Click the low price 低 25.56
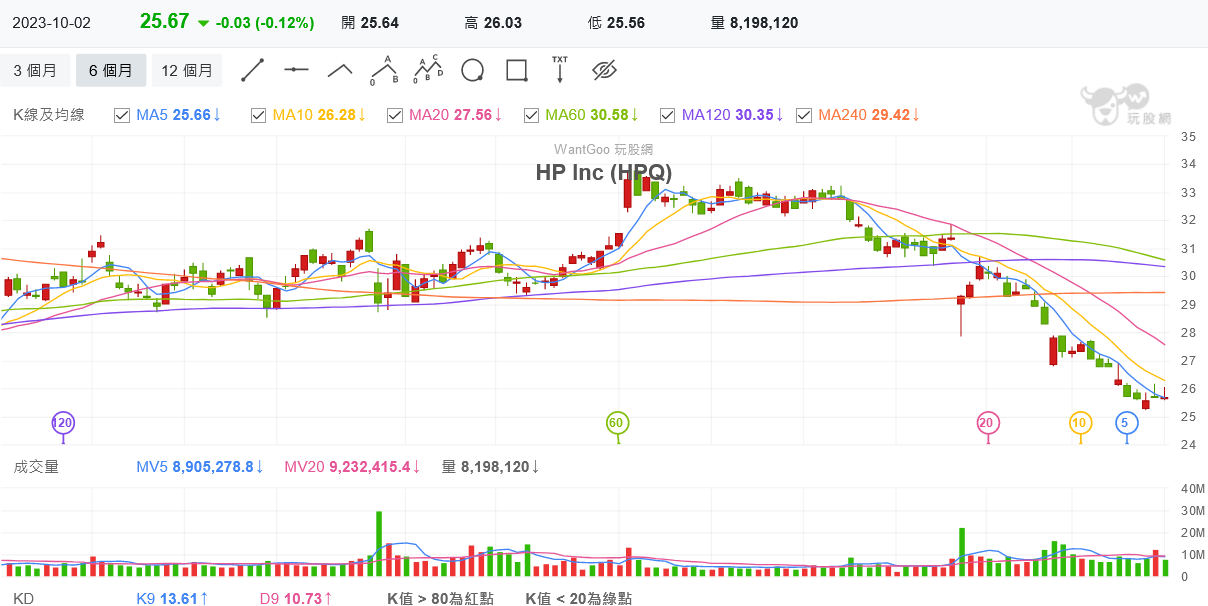1208x606 pixels. click(x=617, y=22)
